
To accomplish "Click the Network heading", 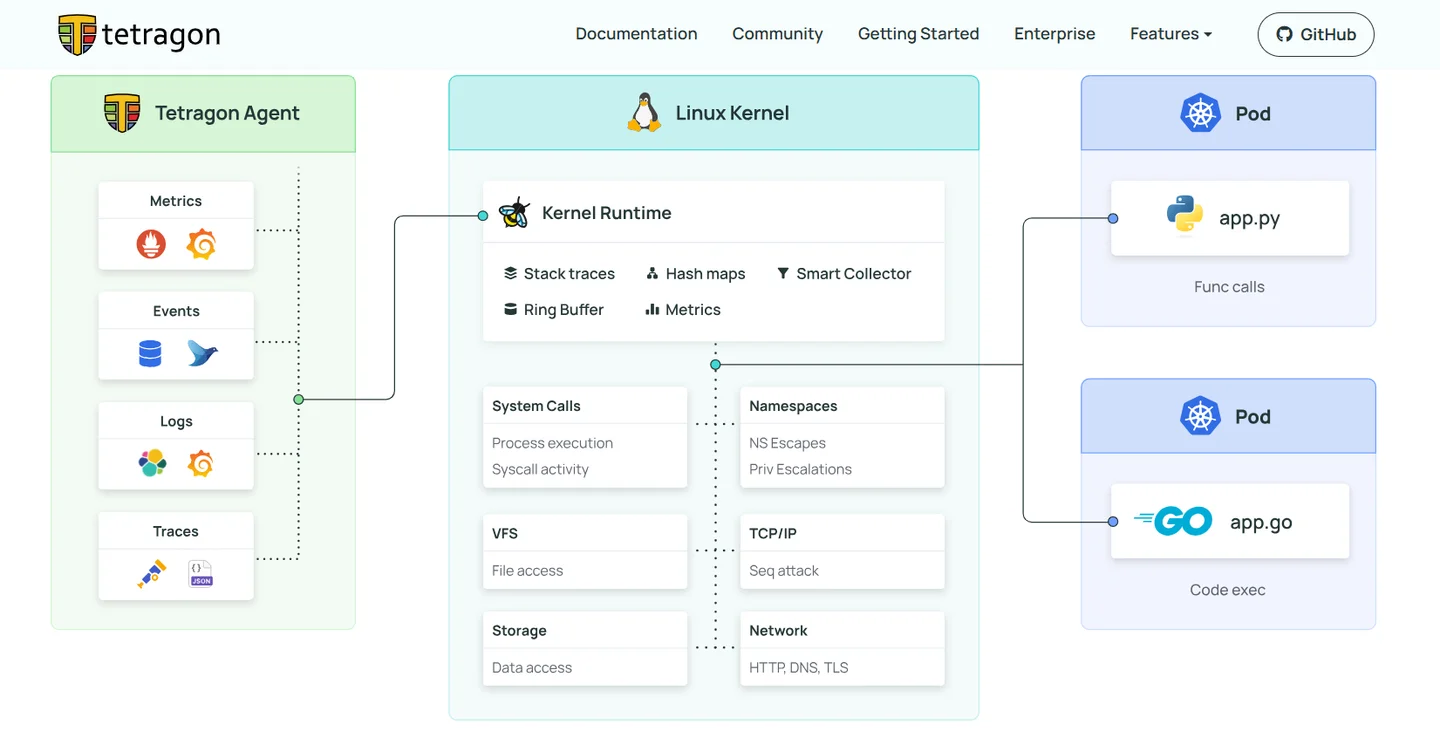I will (x=778, y=631).
